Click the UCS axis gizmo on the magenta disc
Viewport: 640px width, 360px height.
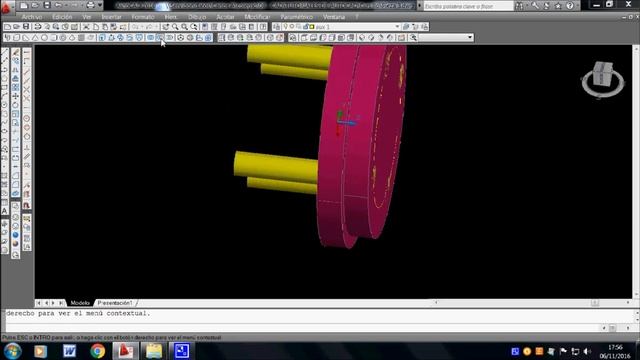(x=345, y=121)
